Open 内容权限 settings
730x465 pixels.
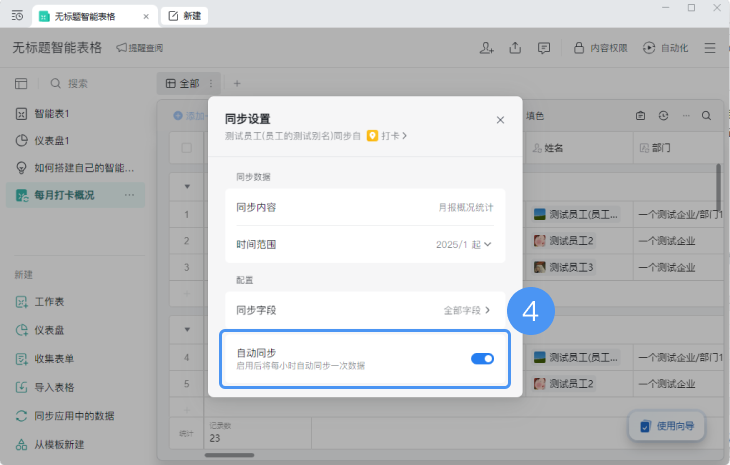click(x=600, y=48)
